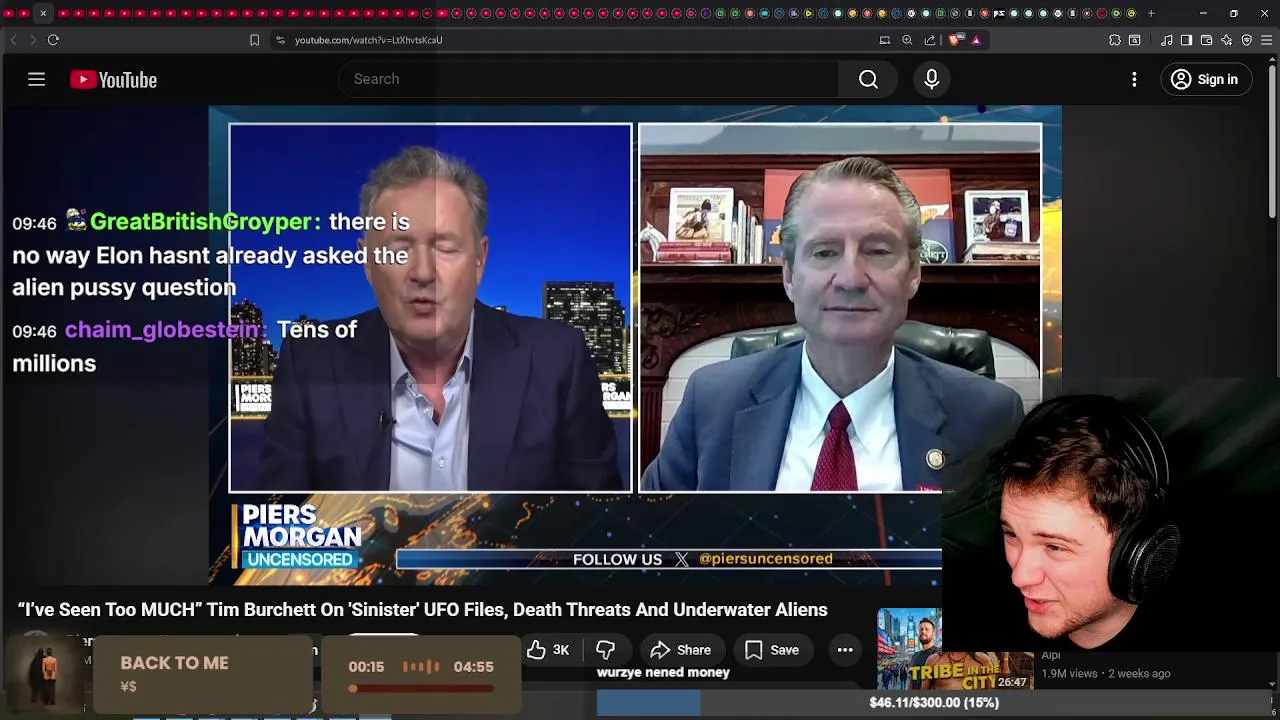Click the 3K like count
This screenshot has width=1280, height=720.
pyautogui.click(x=561, y=650)
